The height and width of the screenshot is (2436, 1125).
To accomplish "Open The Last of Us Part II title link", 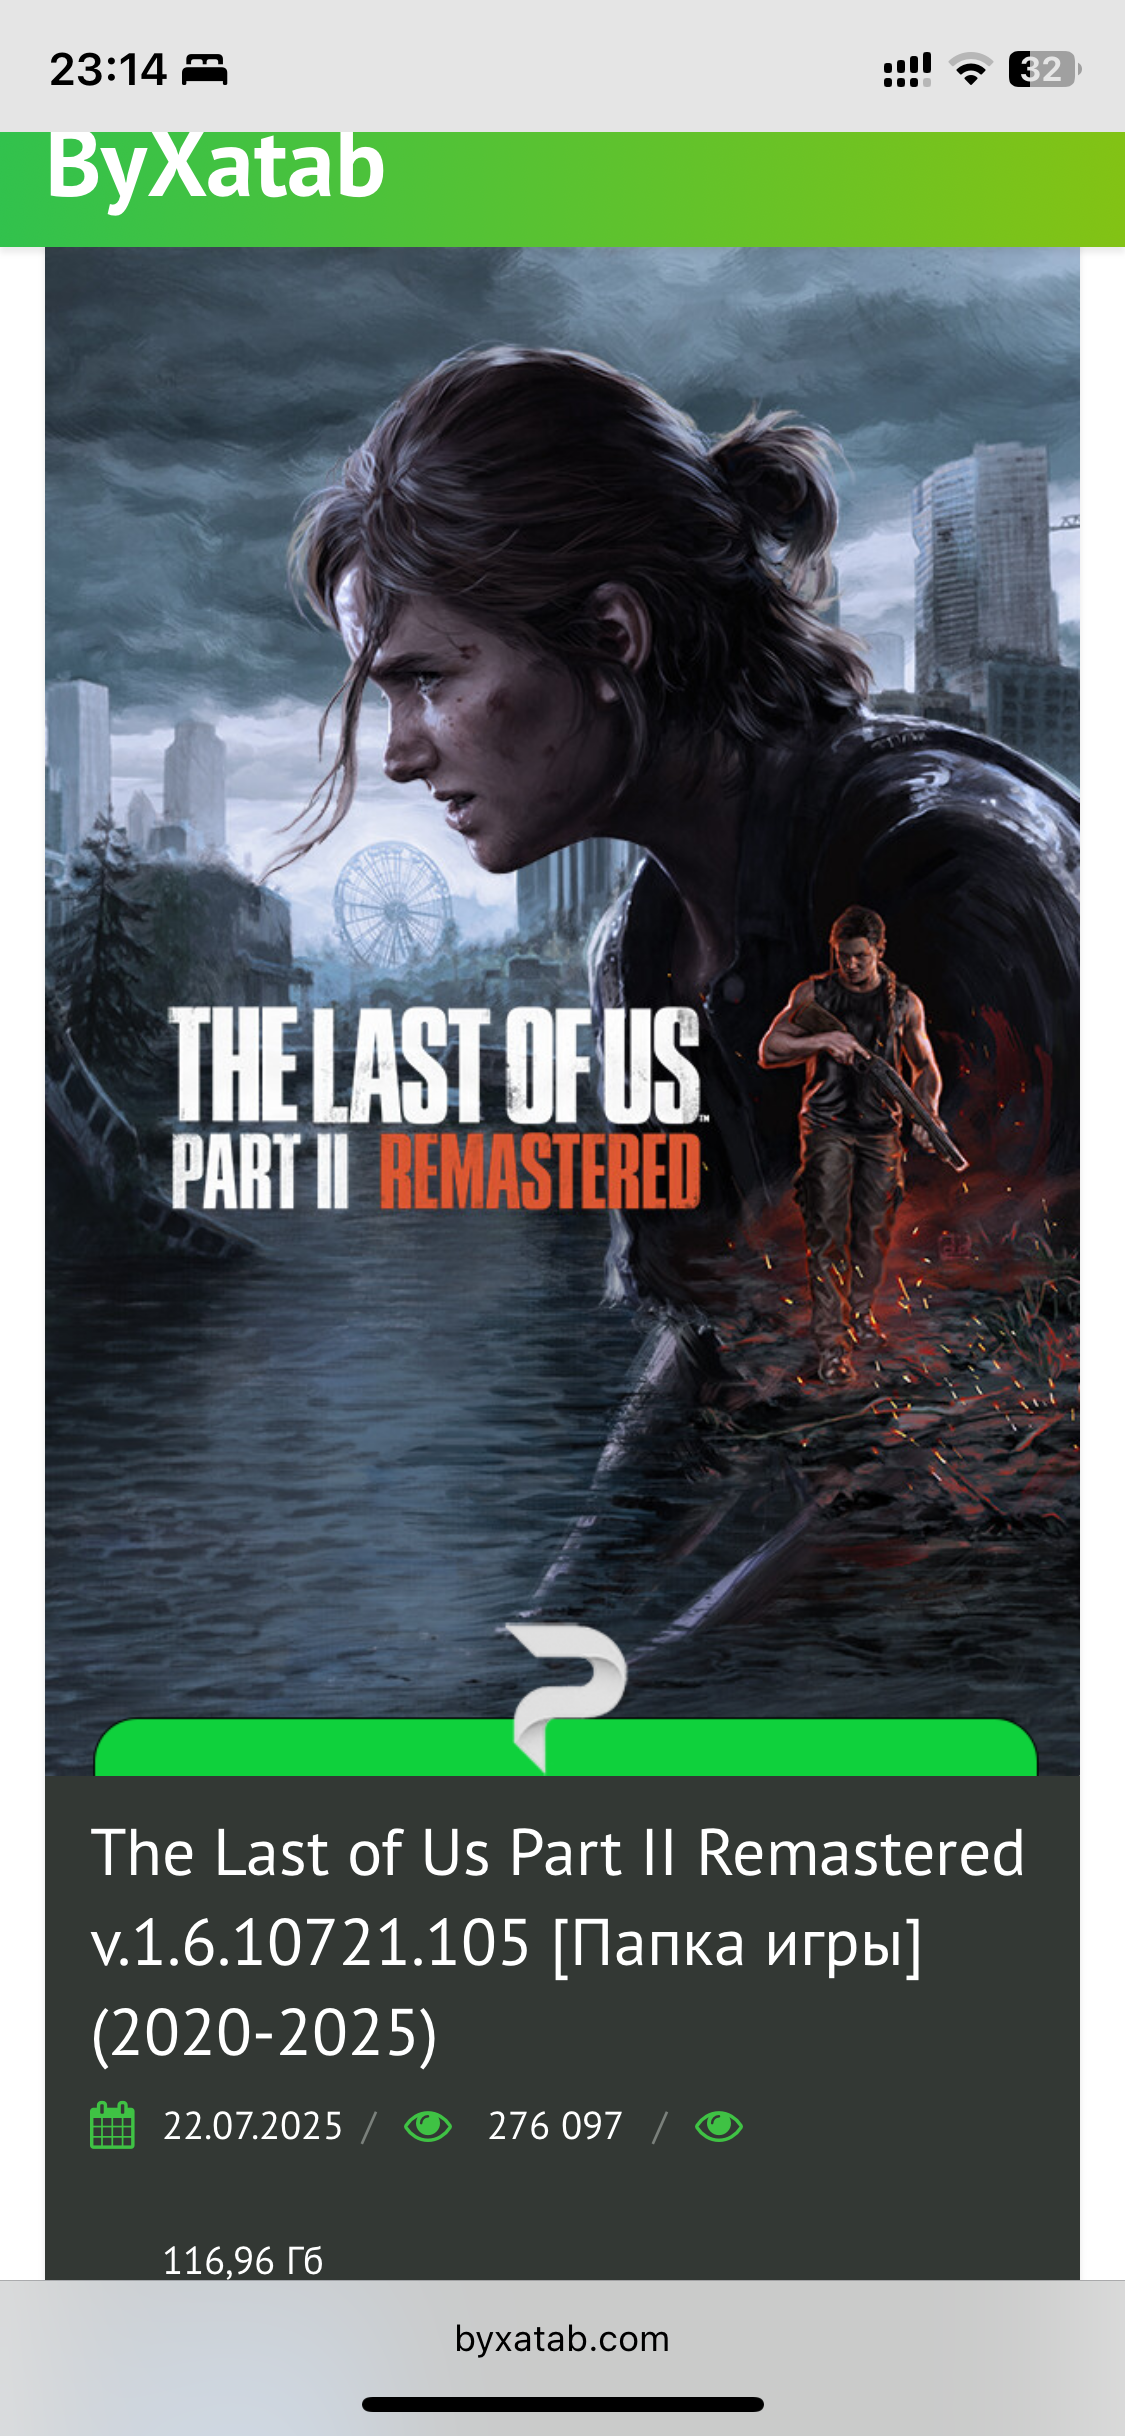I will point(558,1942).
